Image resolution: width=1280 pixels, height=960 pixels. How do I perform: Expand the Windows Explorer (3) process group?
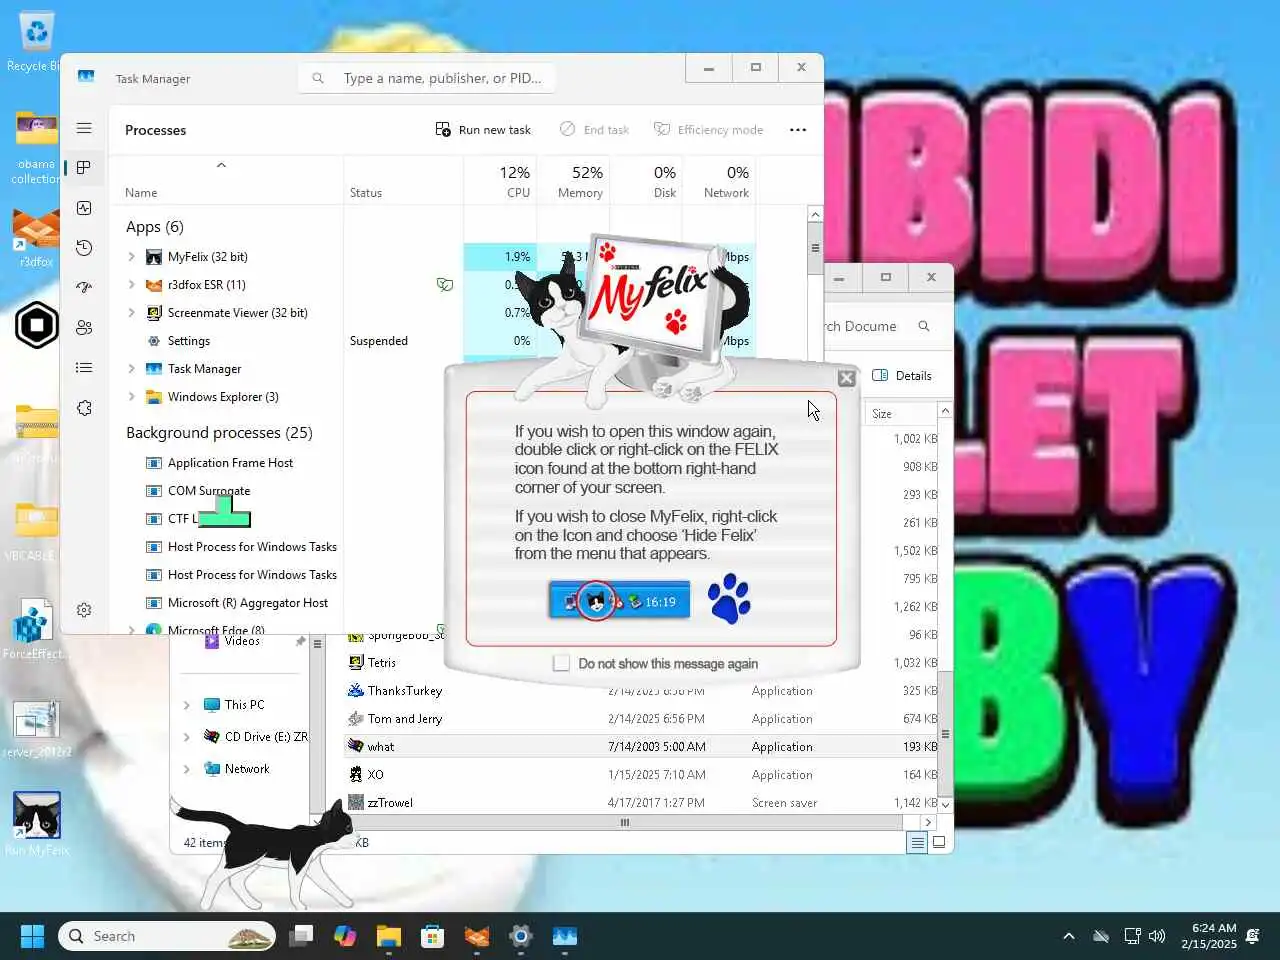point(131,397)
